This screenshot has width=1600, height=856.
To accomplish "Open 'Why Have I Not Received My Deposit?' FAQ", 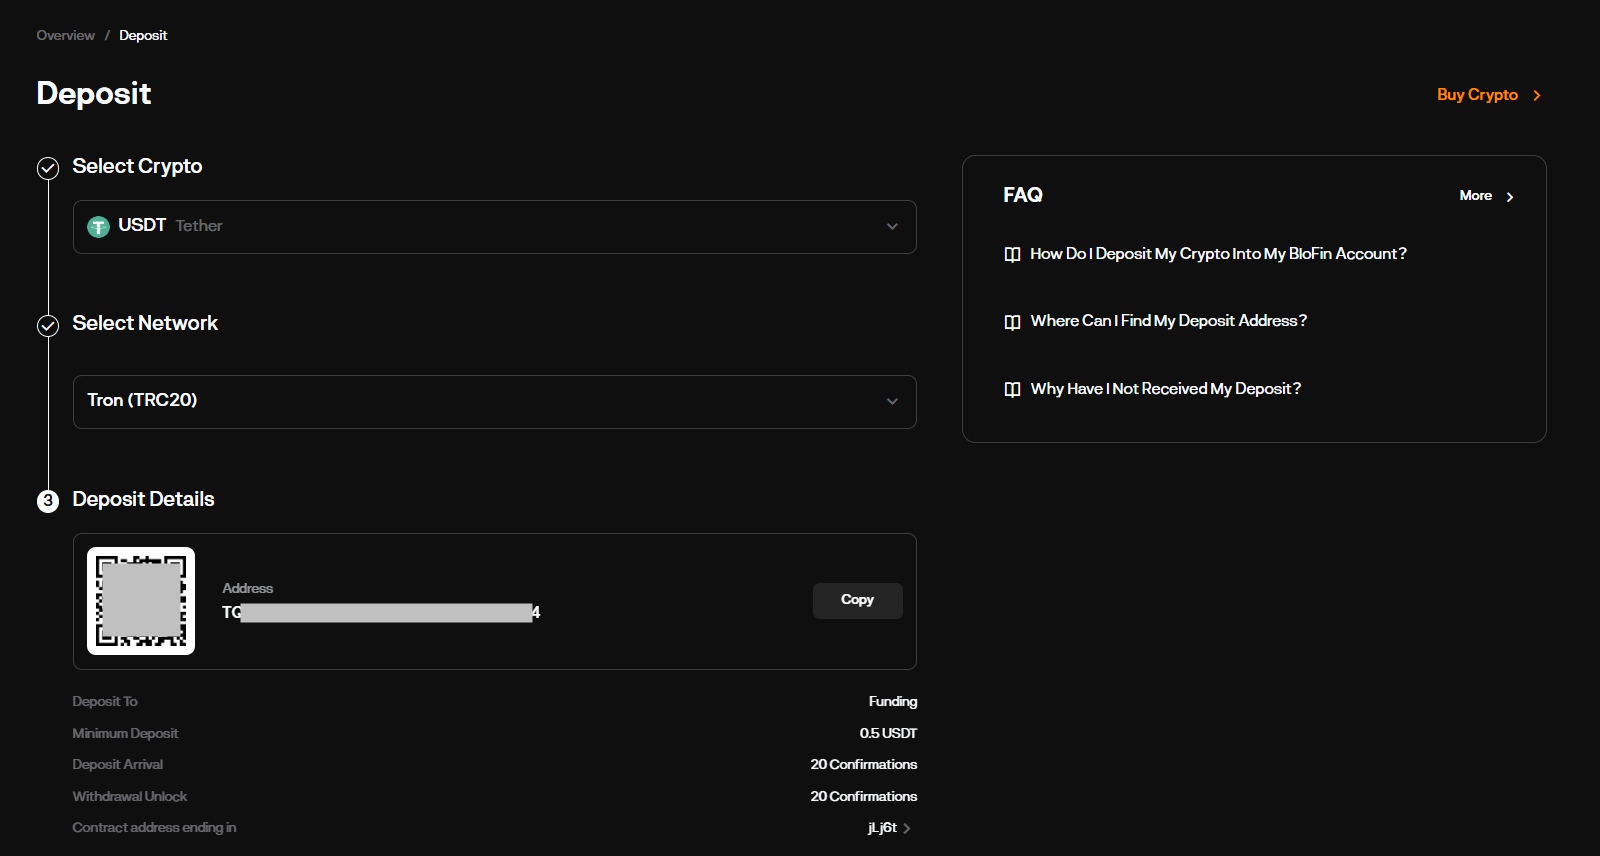I will 1166,389.
